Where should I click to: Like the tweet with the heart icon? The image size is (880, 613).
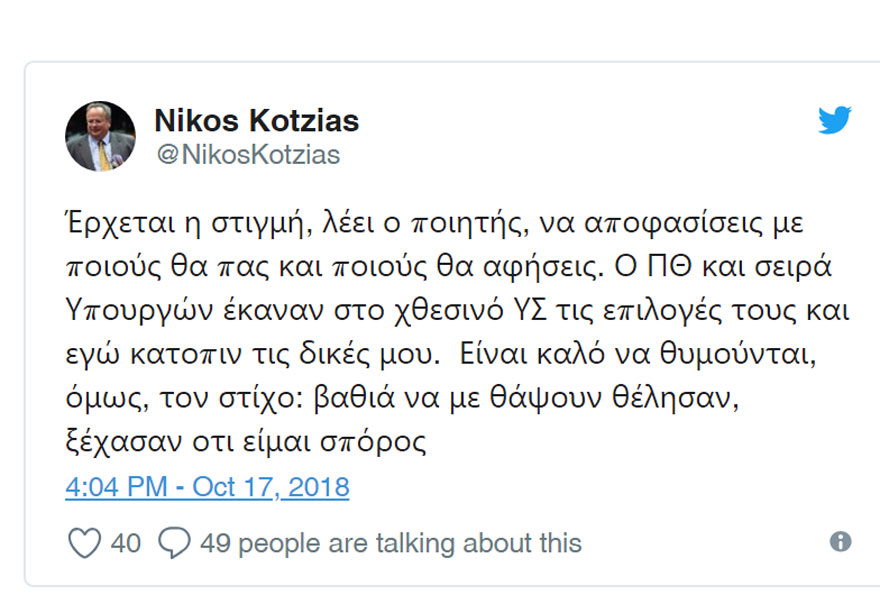(84, 543)
